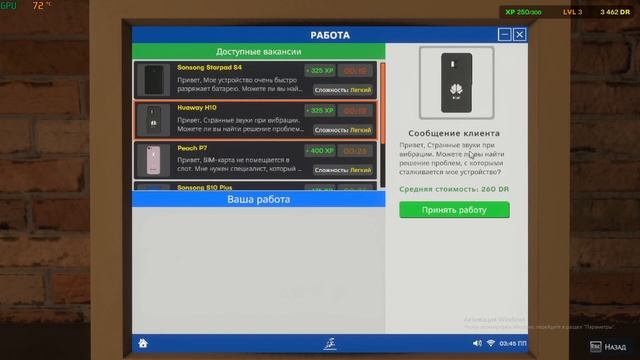The image size is (640, 360).
Task: Open the repair desk icon in bottom bar
Action: pos(330,344)
